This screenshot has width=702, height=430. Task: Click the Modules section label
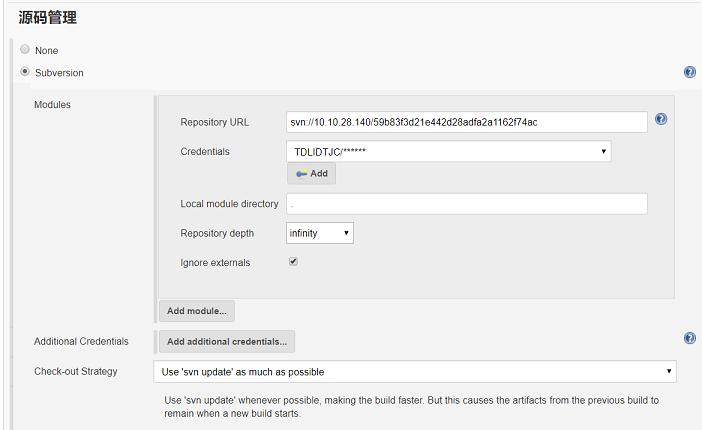click(x=52, y=104)
